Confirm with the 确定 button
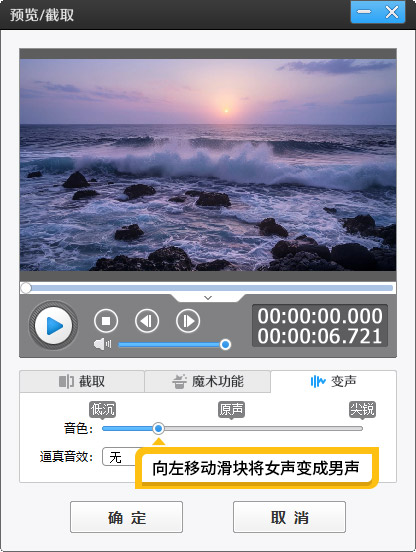This screenshot has width=416, height=552. pyautogui.click(x=126, y=517)
